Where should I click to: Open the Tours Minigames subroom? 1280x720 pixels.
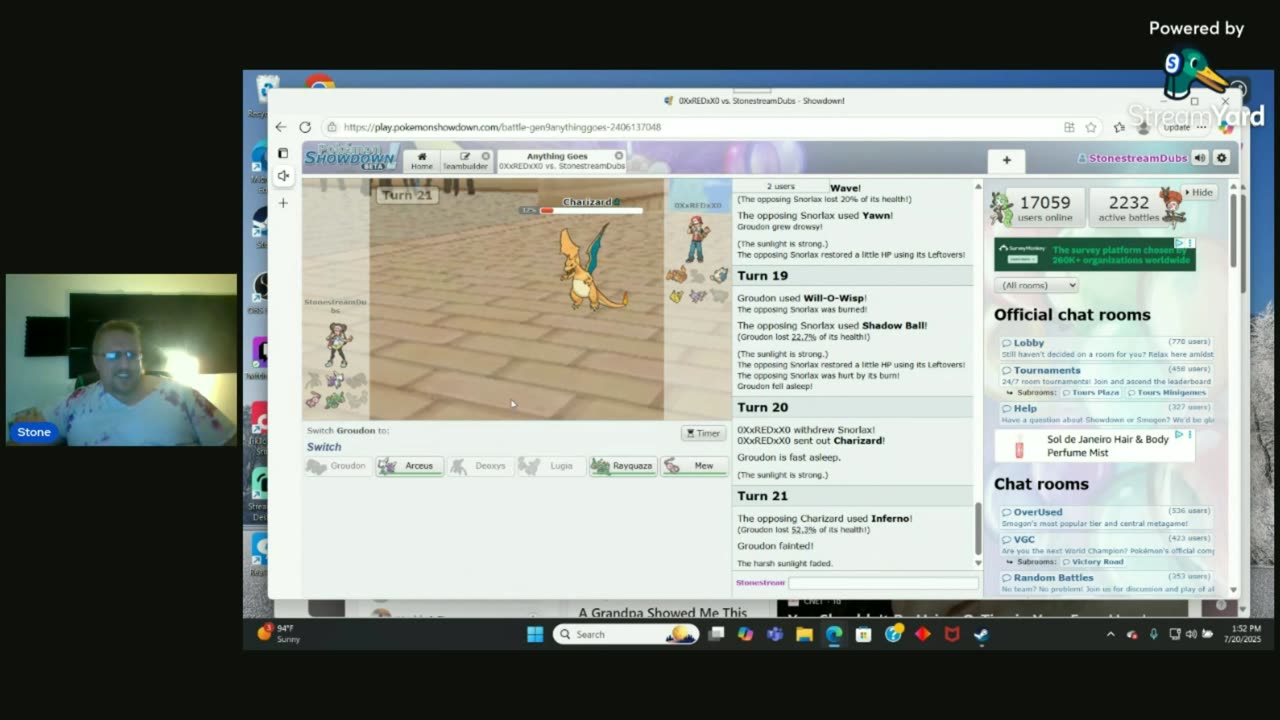1166,393
